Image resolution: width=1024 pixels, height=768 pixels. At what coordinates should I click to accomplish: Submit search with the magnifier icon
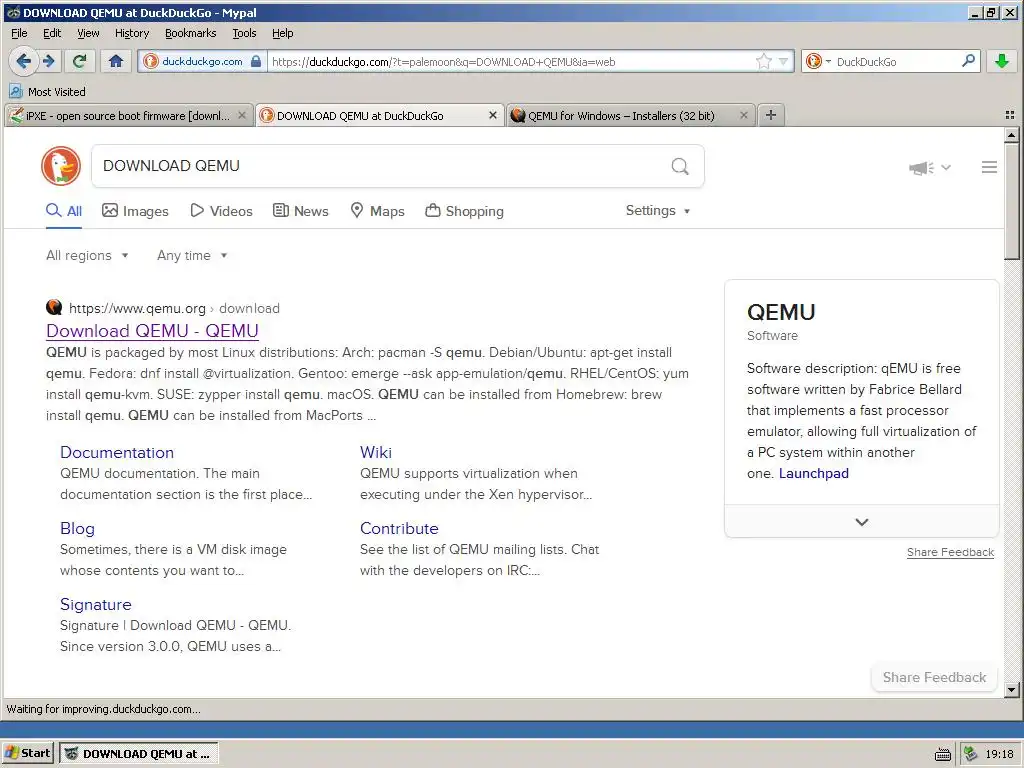click(680, 166)
